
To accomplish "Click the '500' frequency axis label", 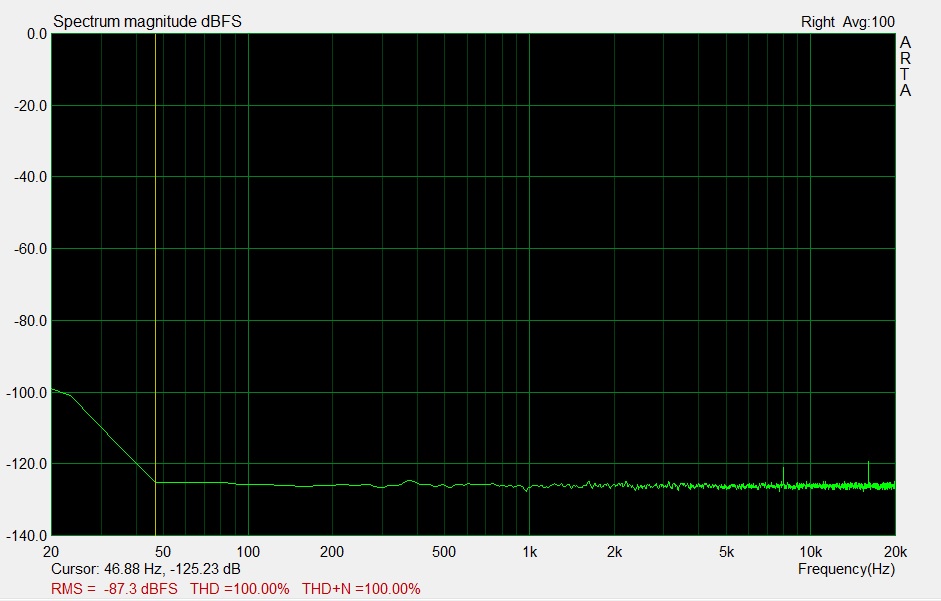I will click(443, 552).
